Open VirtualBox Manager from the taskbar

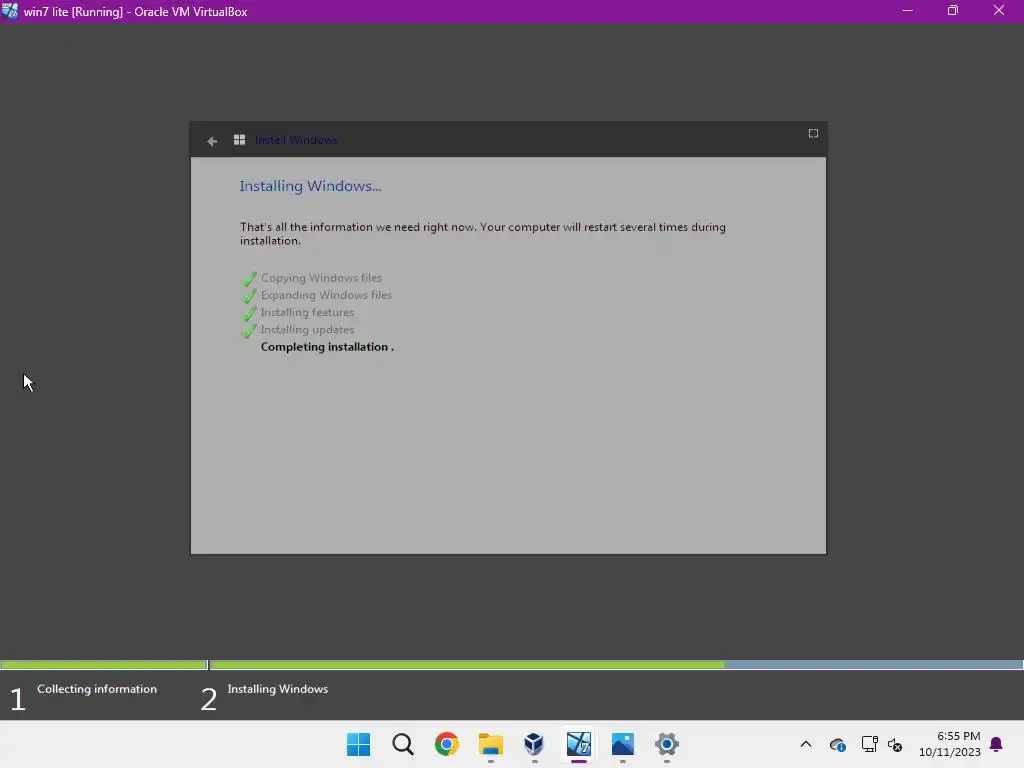click(x=534, y=744)
